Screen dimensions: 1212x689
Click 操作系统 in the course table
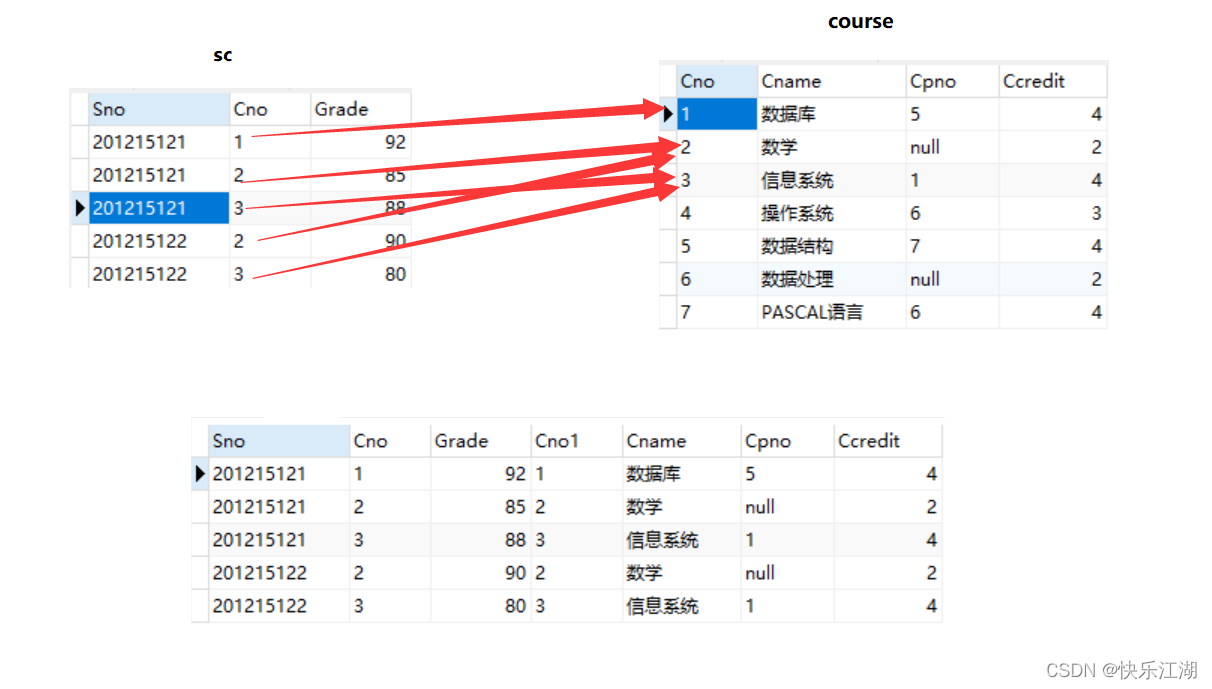(832, 213)
